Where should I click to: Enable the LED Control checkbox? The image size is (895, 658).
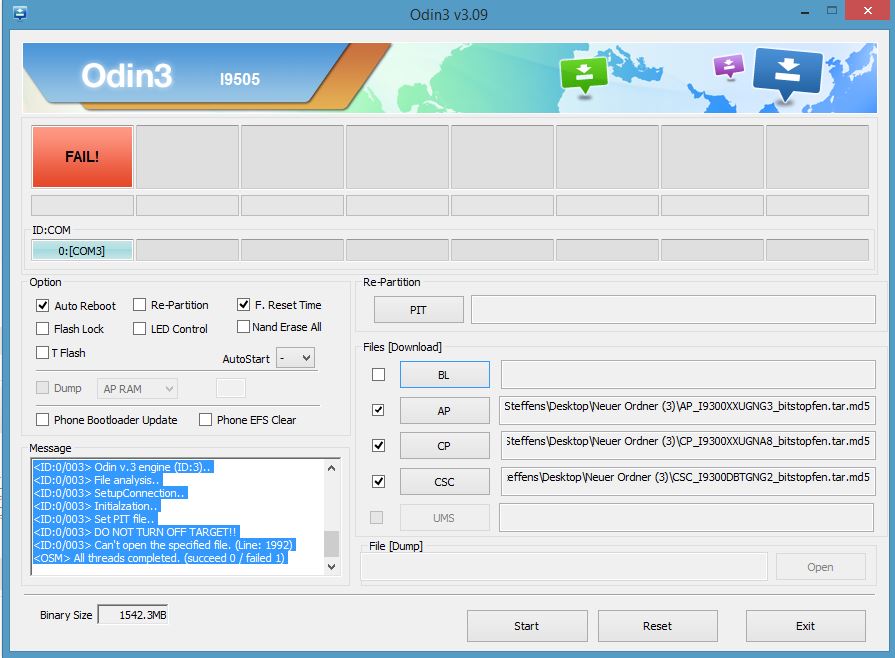click(139, 329)
